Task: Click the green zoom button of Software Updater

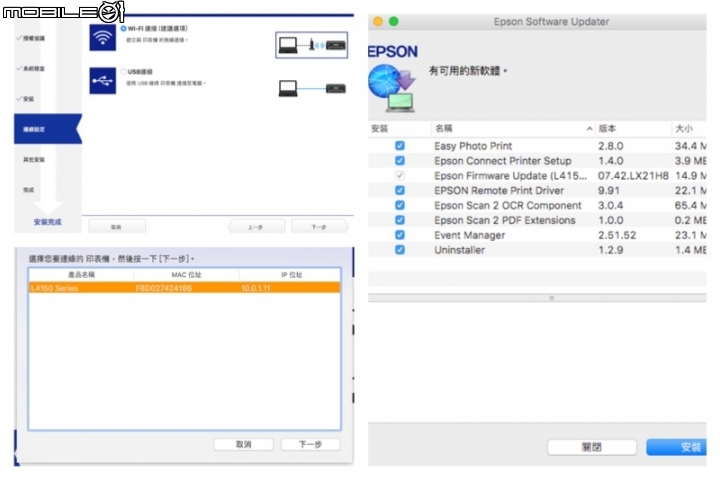Action: 394,21
